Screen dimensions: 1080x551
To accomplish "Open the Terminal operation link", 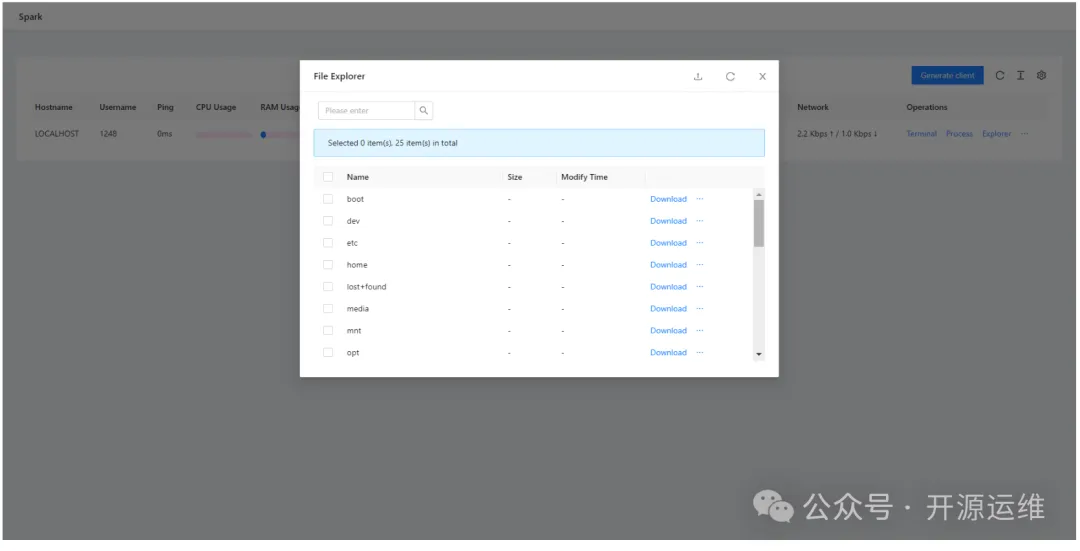I will tap(921, 134).
